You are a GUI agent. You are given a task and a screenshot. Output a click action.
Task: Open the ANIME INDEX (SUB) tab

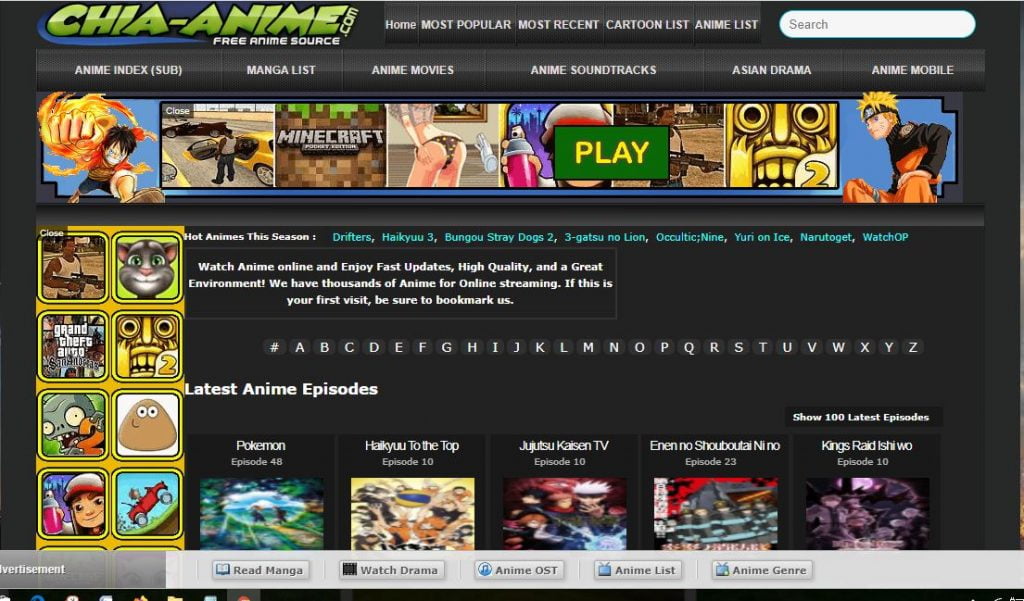[x=129, y=70]
